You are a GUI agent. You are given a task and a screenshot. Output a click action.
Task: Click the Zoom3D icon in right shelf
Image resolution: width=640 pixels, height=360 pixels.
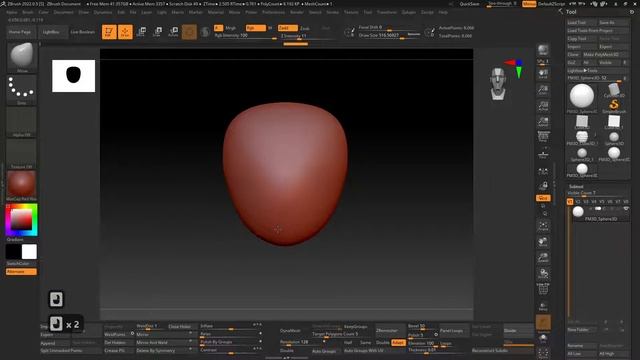tap(543, 258)
